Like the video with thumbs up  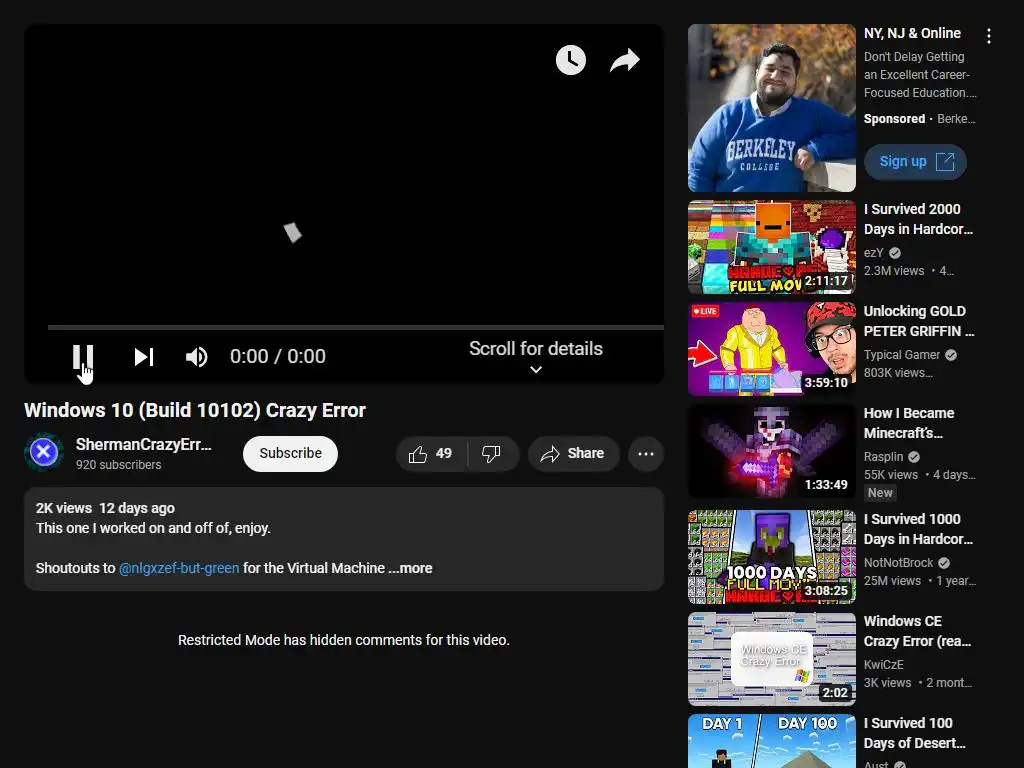point(418,454)
